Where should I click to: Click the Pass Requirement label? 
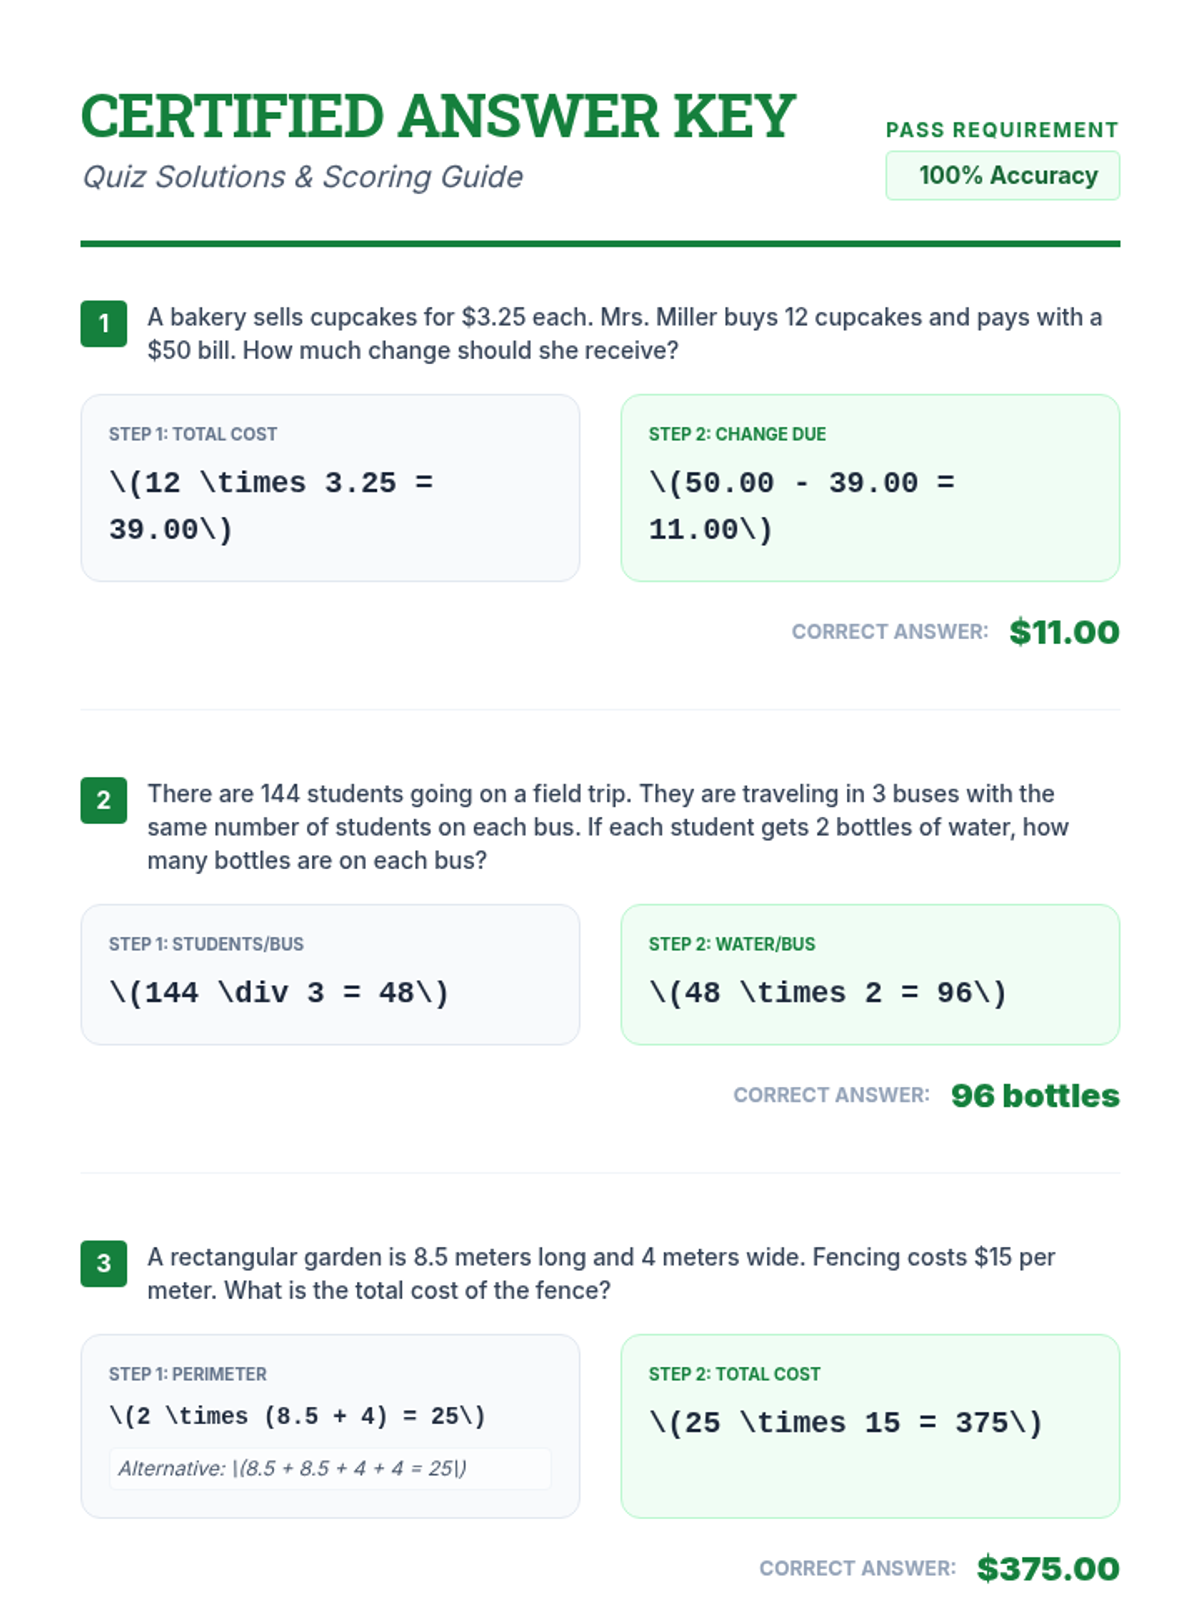[1002, 130]
